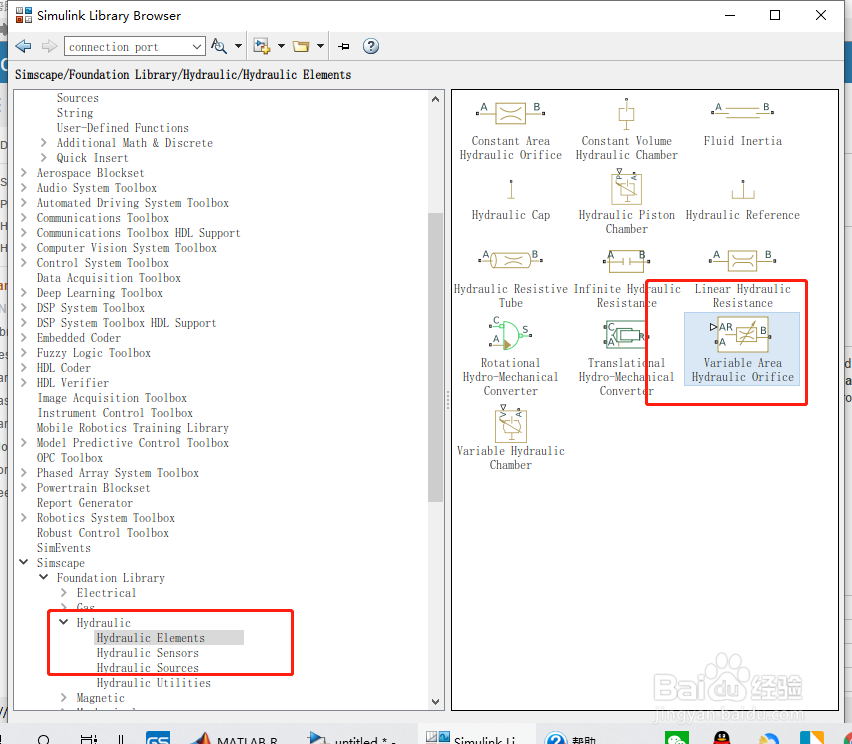Select the Variable Area Hydraulic Orifice block
This screenshot has height=744, width=852.
(742, 349)
